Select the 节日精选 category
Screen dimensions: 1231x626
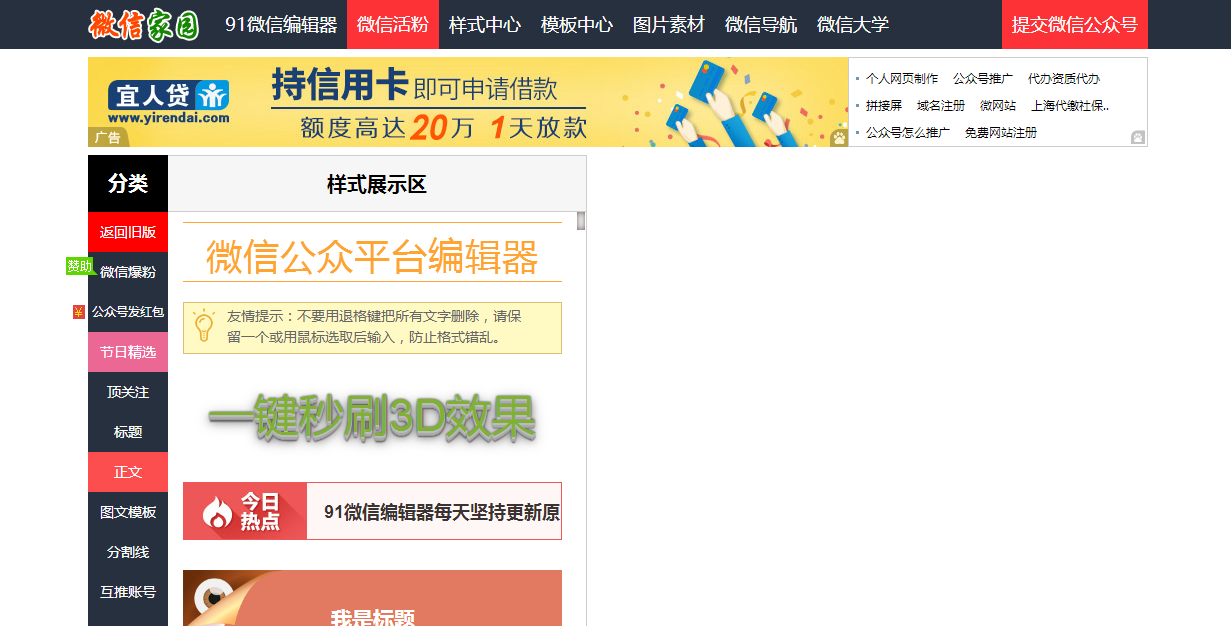(x=128, y=352)
